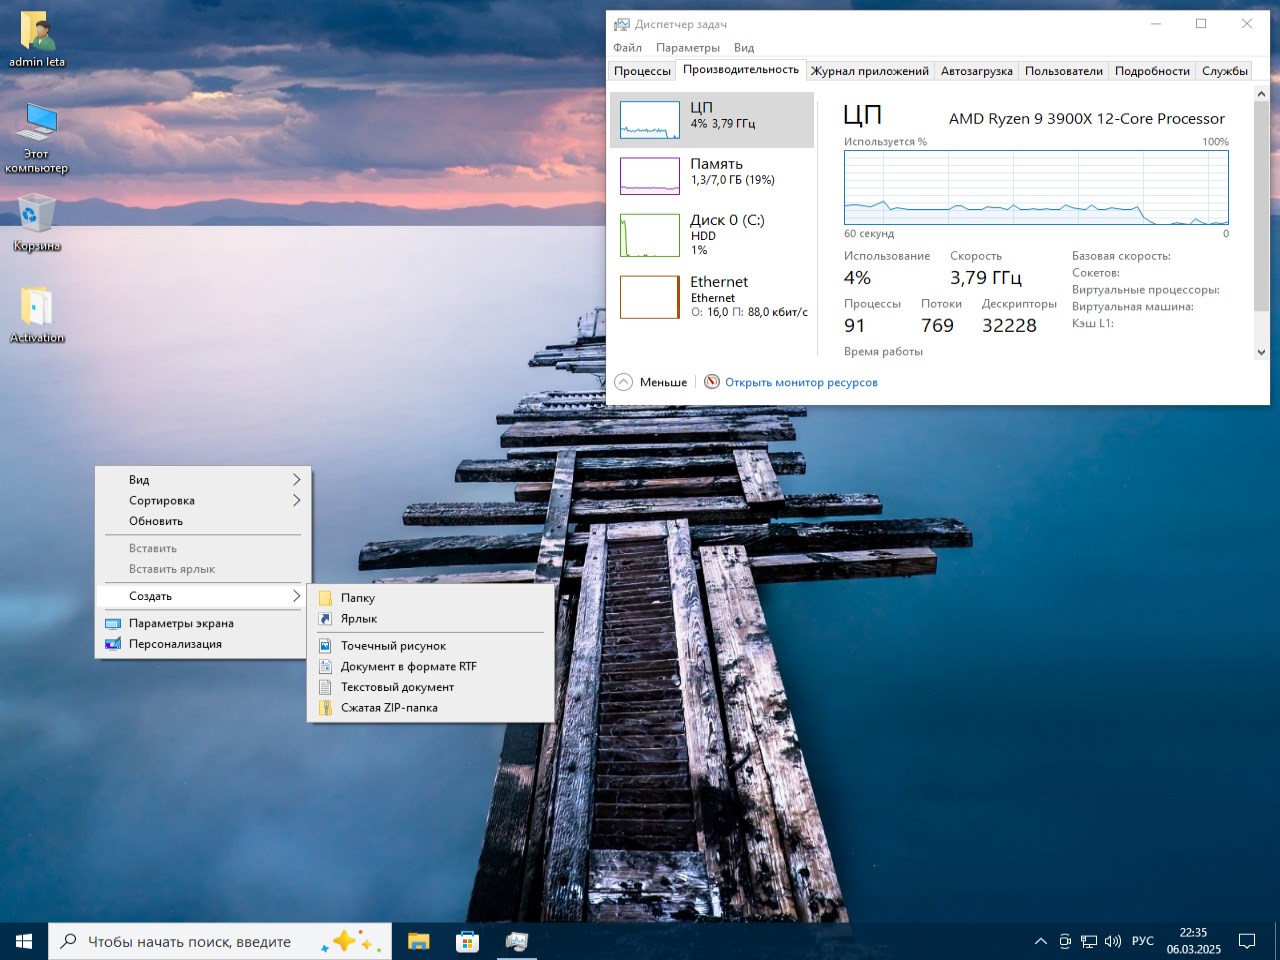Launch Microsoft Store from the taskbar
The image size is (1280, 960).
(x=467, y=941)
